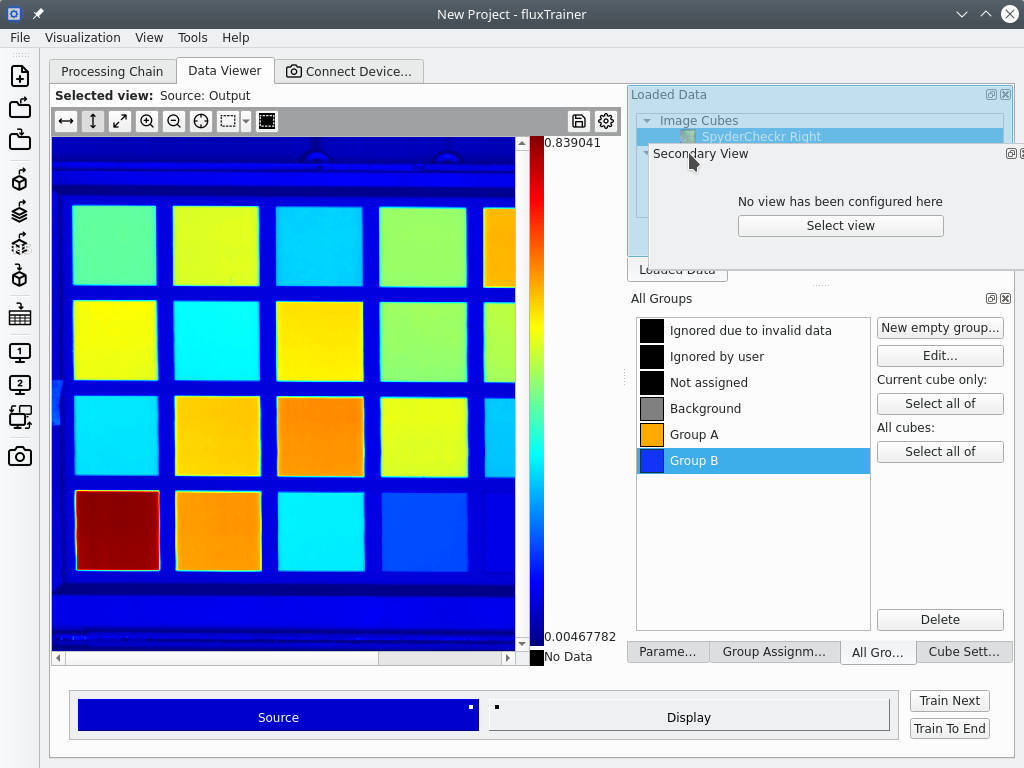Viewport: 1024px width, 768px height.
Task: Open the File menu
Action: (x=20, y=38)
